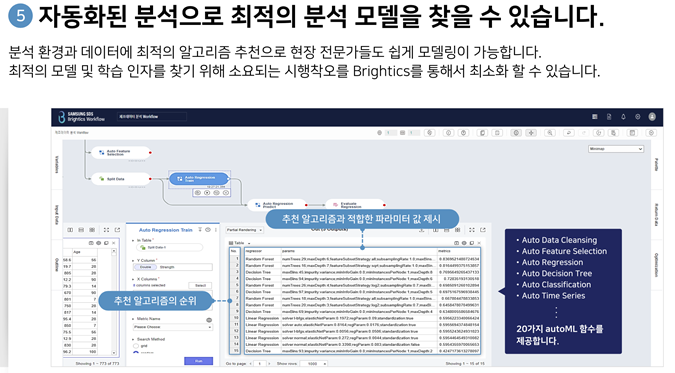Select the Auto Feature Selection node
This screenshot has height=373, width=675.
[121, 152]
